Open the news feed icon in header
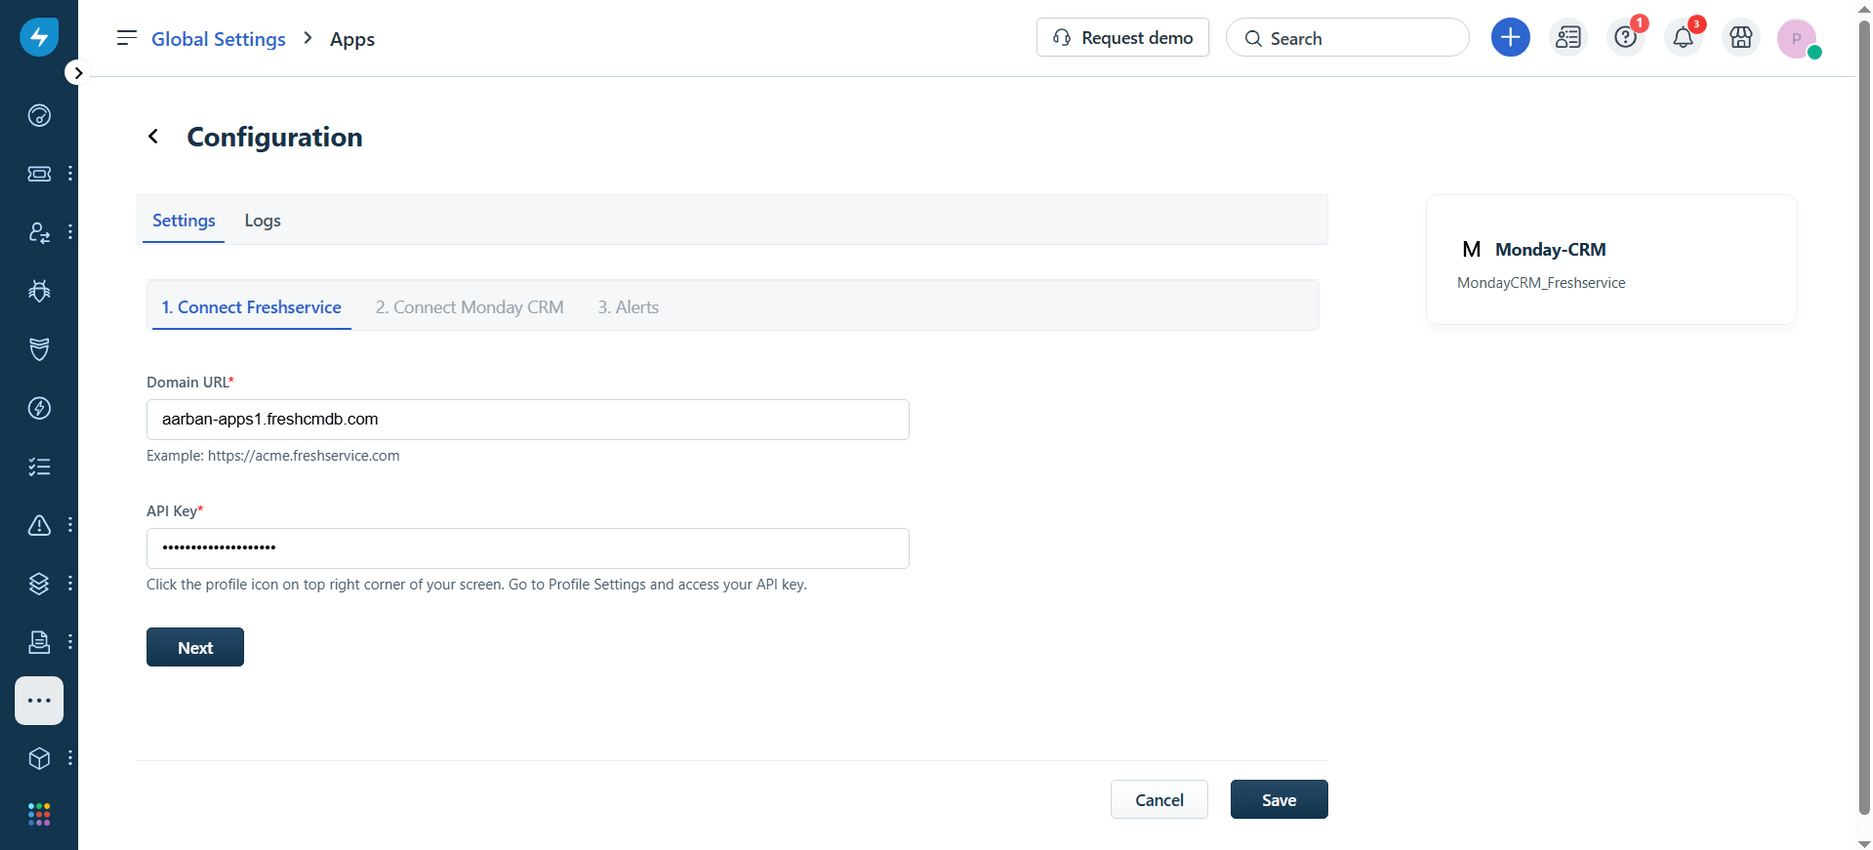Viewport: 1873px width, 850px height. click(x=1568, y=38)
